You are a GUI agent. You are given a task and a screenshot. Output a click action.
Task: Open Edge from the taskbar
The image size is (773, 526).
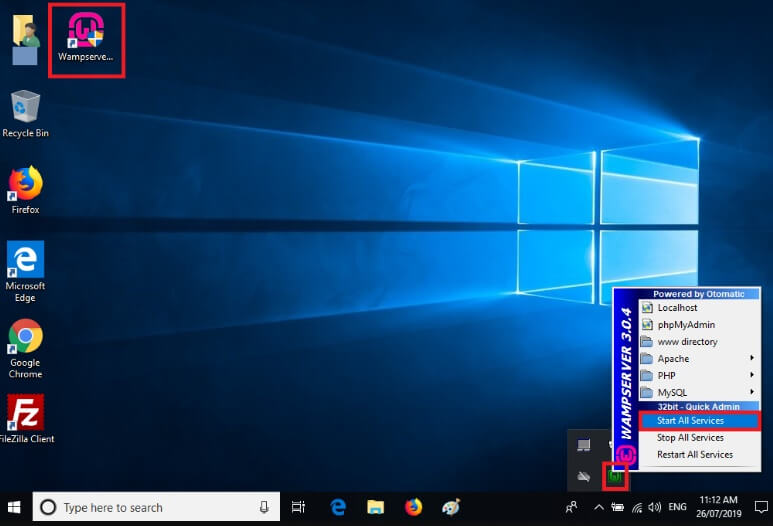338,507
